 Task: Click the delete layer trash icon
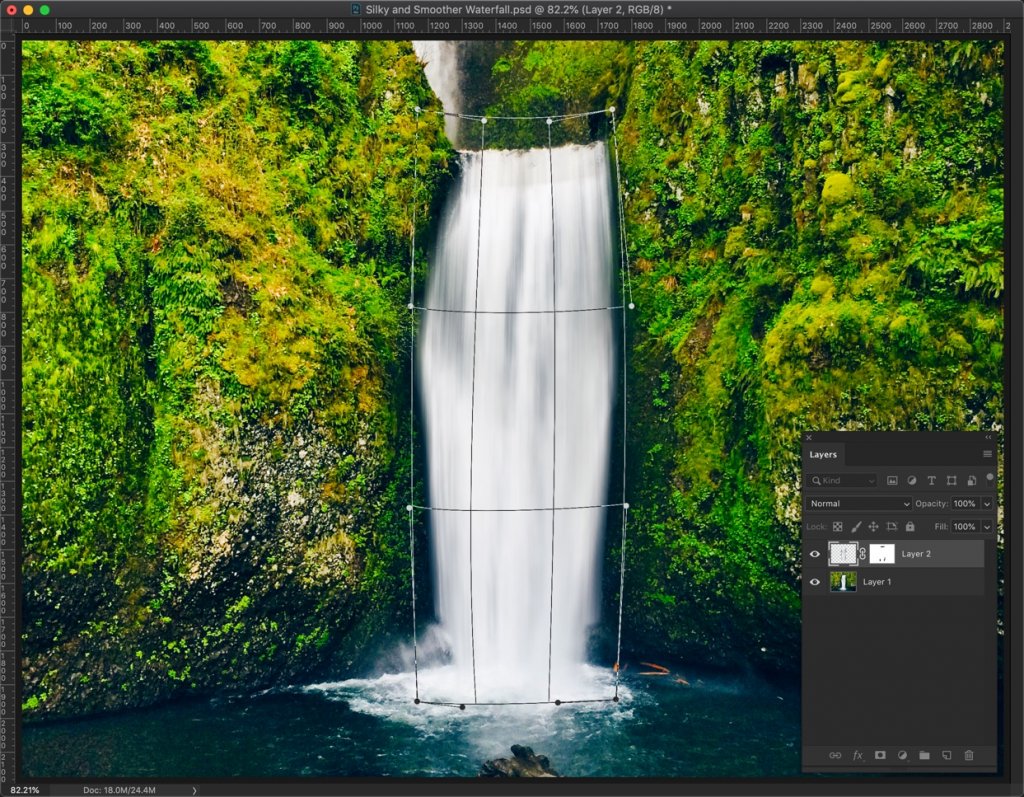pos(969,755)
